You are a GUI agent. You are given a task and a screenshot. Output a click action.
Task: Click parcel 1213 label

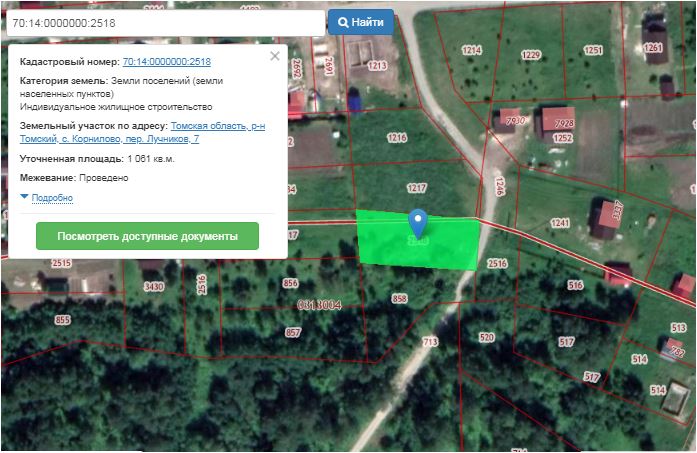(x=377, y=66)
